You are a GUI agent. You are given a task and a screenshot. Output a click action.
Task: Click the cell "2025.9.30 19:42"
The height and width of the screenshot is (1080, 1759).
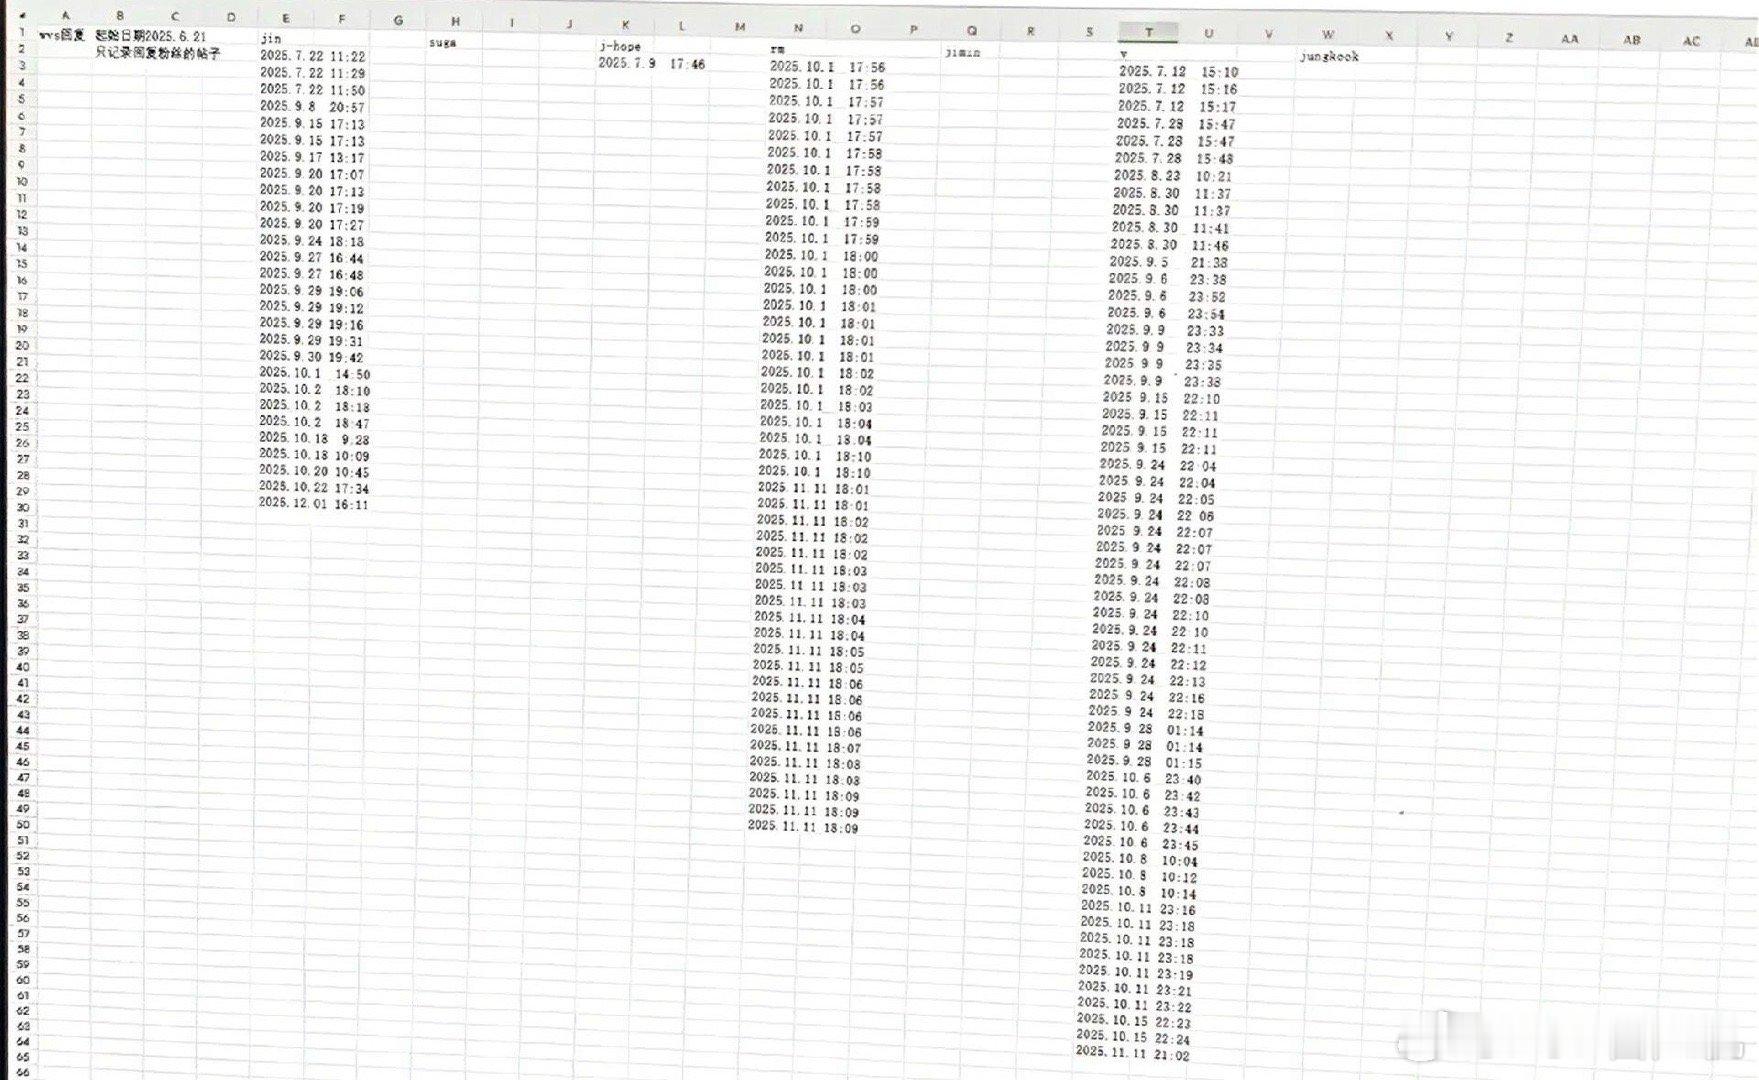(x=312, y=356)
